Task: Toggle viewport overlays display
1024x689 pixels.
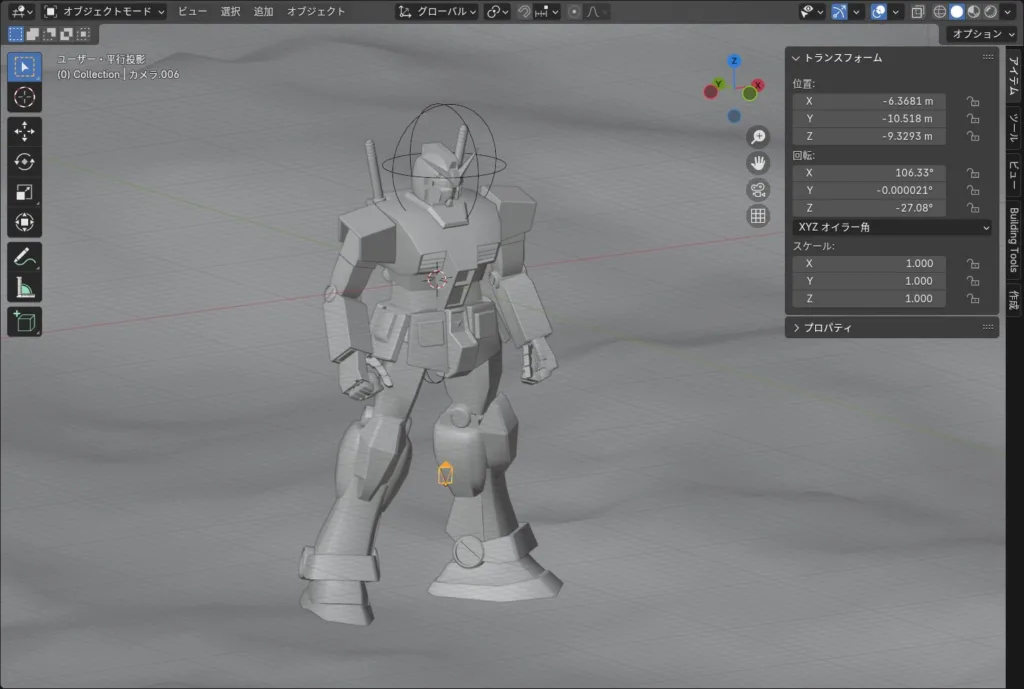Action: coord(879,12)
